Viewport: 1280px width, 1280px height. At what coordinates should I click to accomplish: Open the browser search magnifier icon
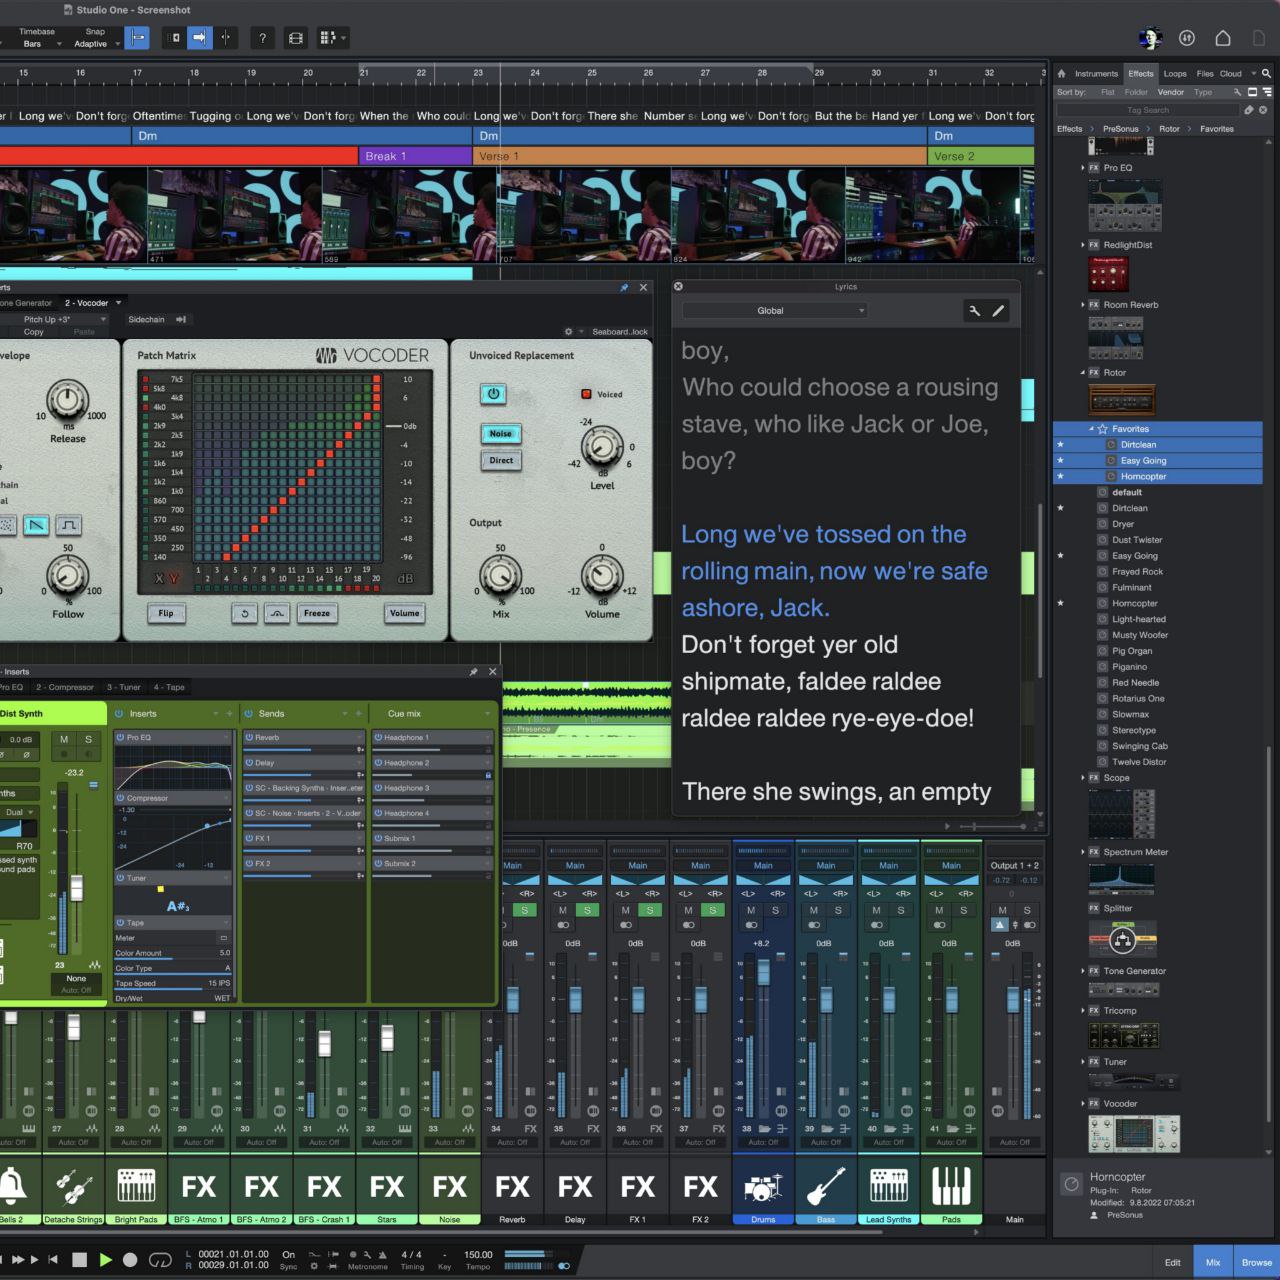(x=1266, y=73)
